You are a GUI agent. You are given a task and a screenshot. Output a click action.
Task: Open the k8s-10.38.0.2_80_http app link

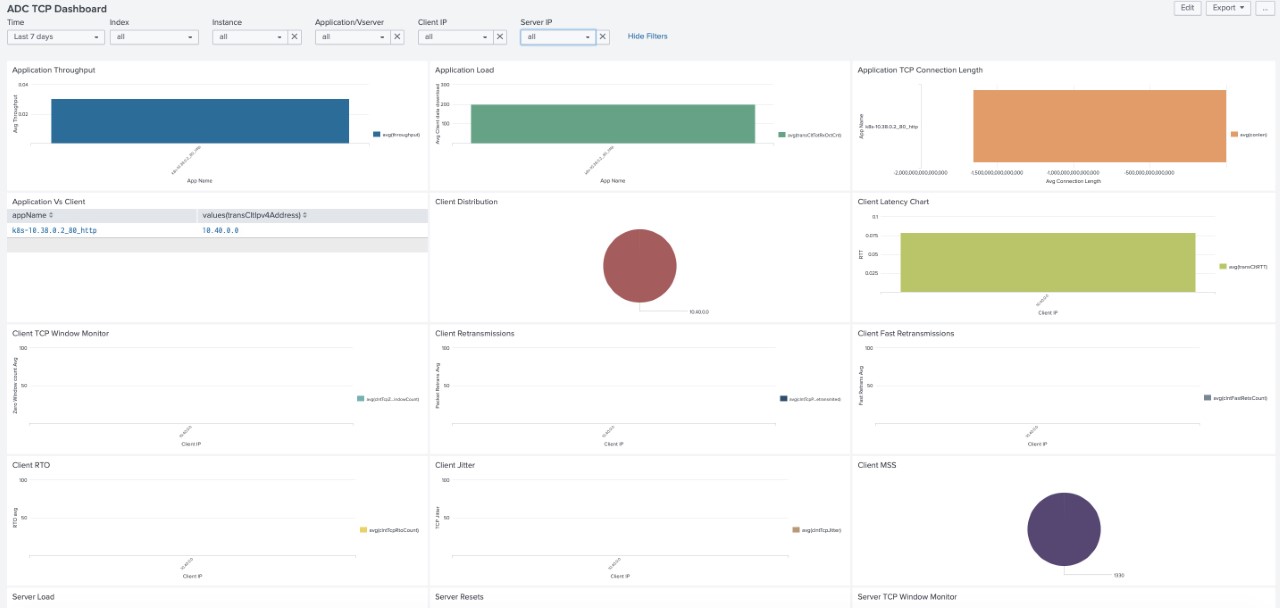pyautogui.click(x=54, y=230)
